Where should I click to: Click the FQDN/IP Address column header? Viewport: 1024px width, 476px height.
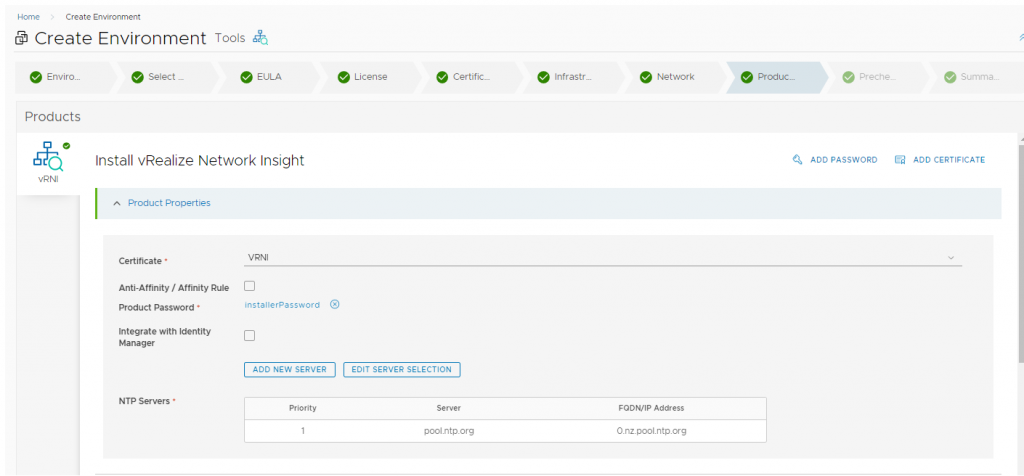click(x=651, y=408)
